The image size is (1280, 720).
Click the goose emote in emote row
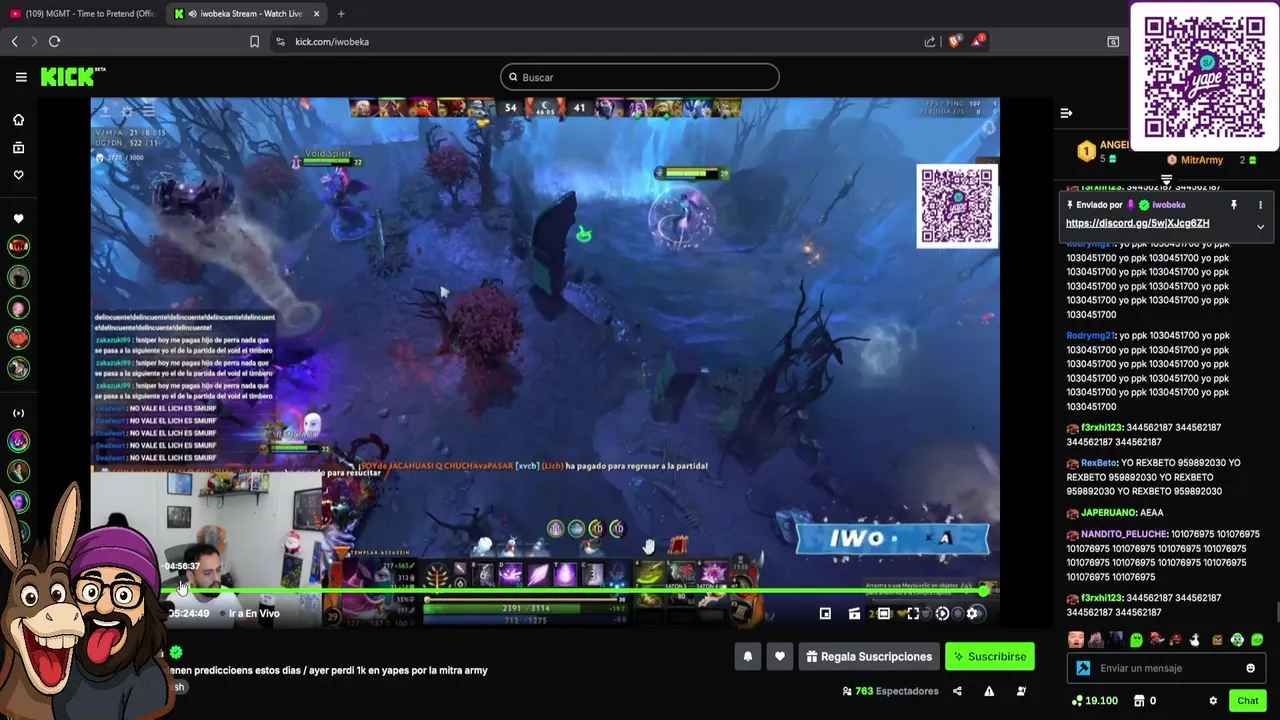[x=1196, y=640]
